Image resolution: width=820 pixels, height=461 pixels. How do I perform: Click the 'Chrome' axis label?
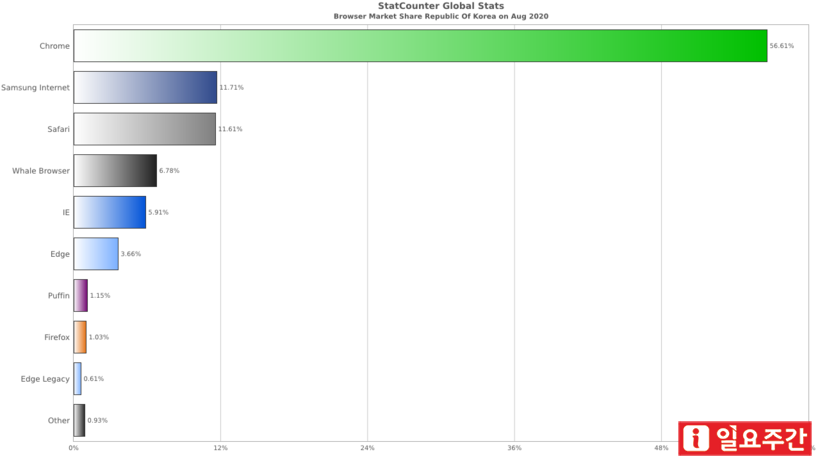tap(54, 46)
